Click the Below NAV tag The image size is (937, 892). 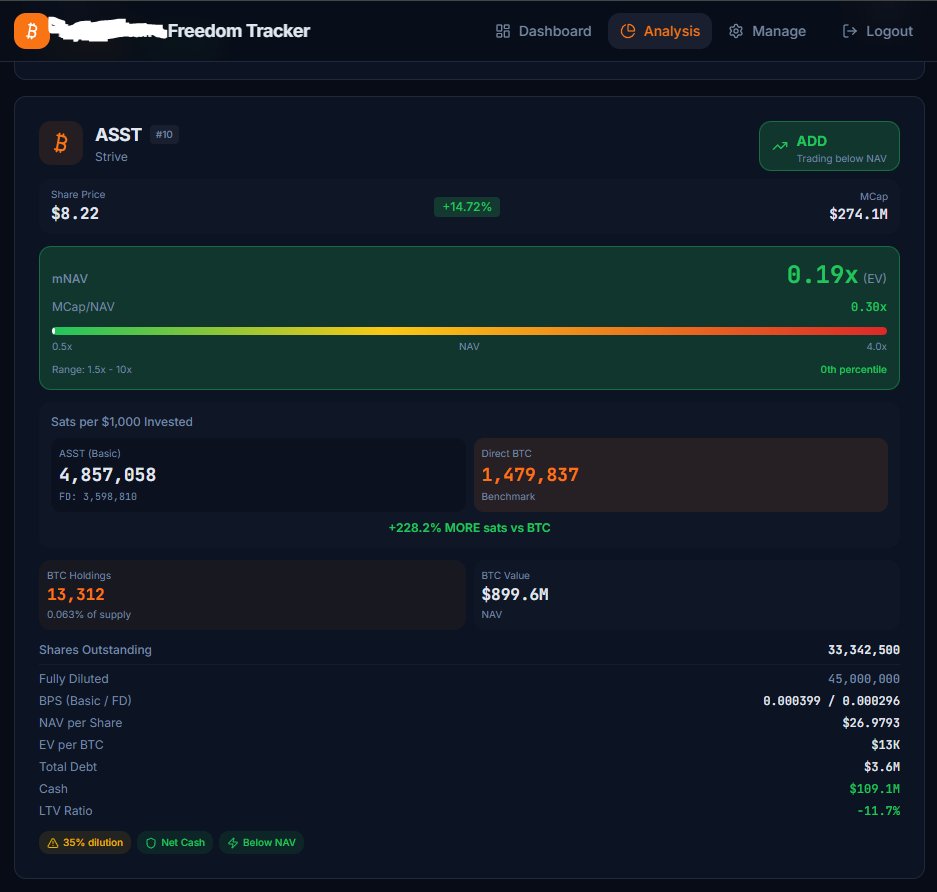[261, 842]
